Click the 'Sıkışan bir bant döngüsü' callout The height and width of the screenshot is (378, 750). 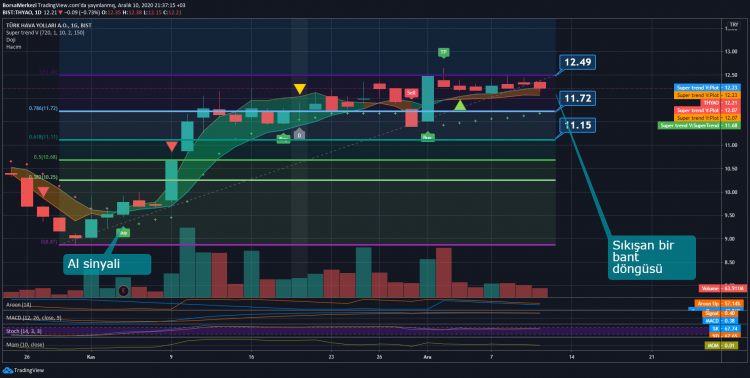point(652,257)
